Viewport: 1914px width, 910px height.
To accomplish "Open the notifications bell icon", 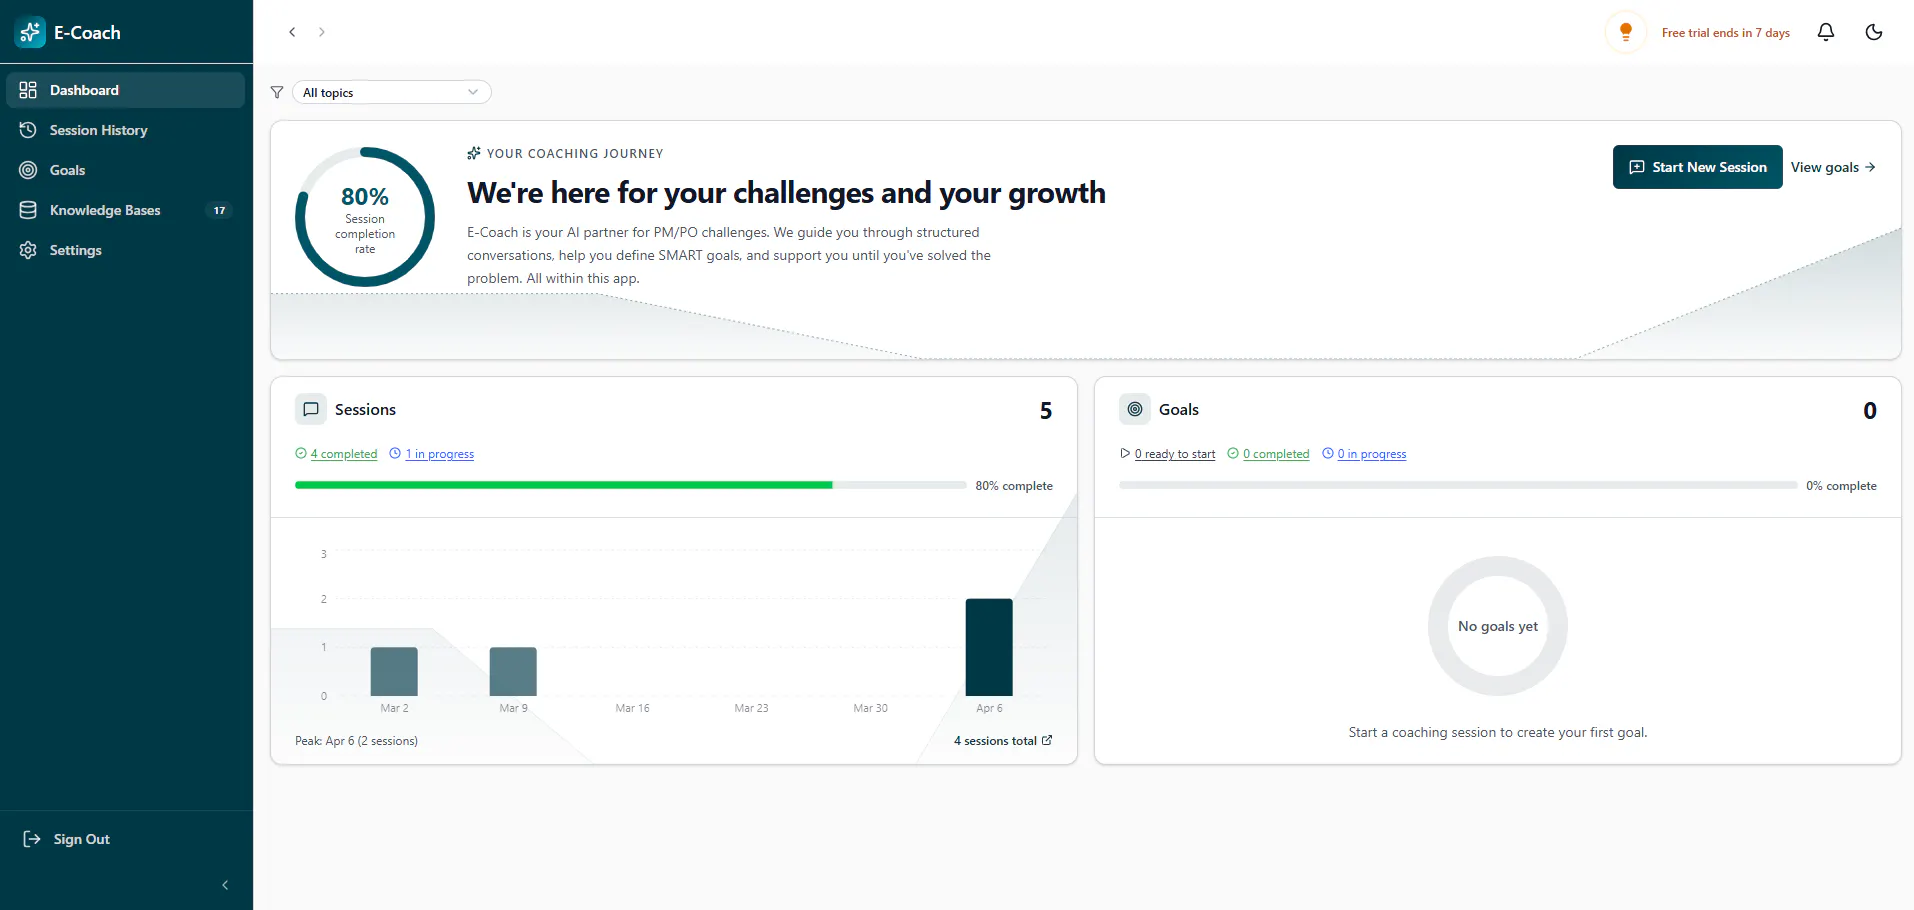I will (1826, 32).
